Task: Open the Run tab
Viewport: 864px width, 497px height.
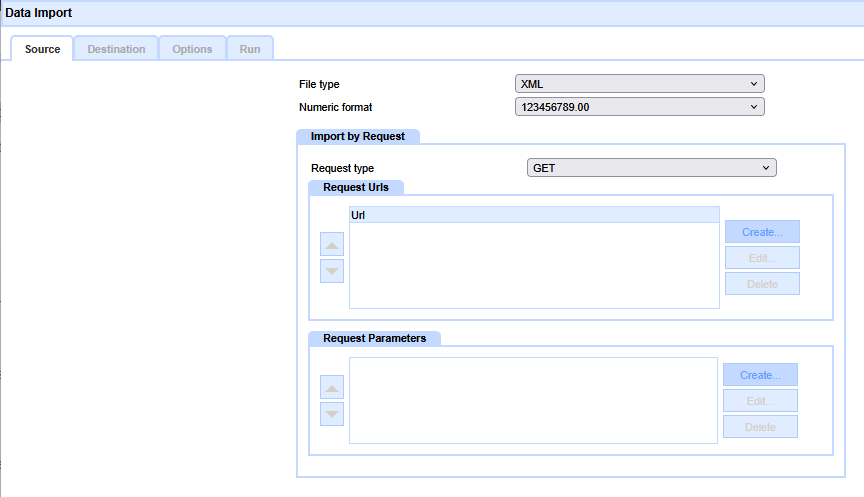Action: [250, 49]
